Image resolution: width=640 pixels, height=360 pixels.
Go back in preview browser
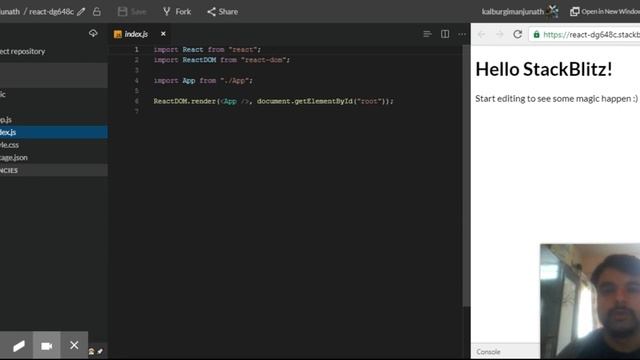click(x=482, y=34)
